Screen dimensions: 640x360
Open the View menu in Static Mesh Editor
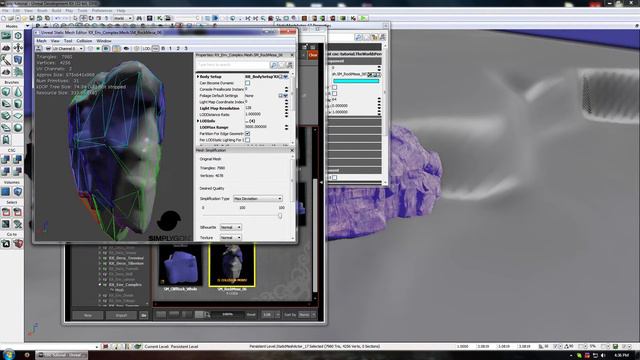[x=55, y=41]
